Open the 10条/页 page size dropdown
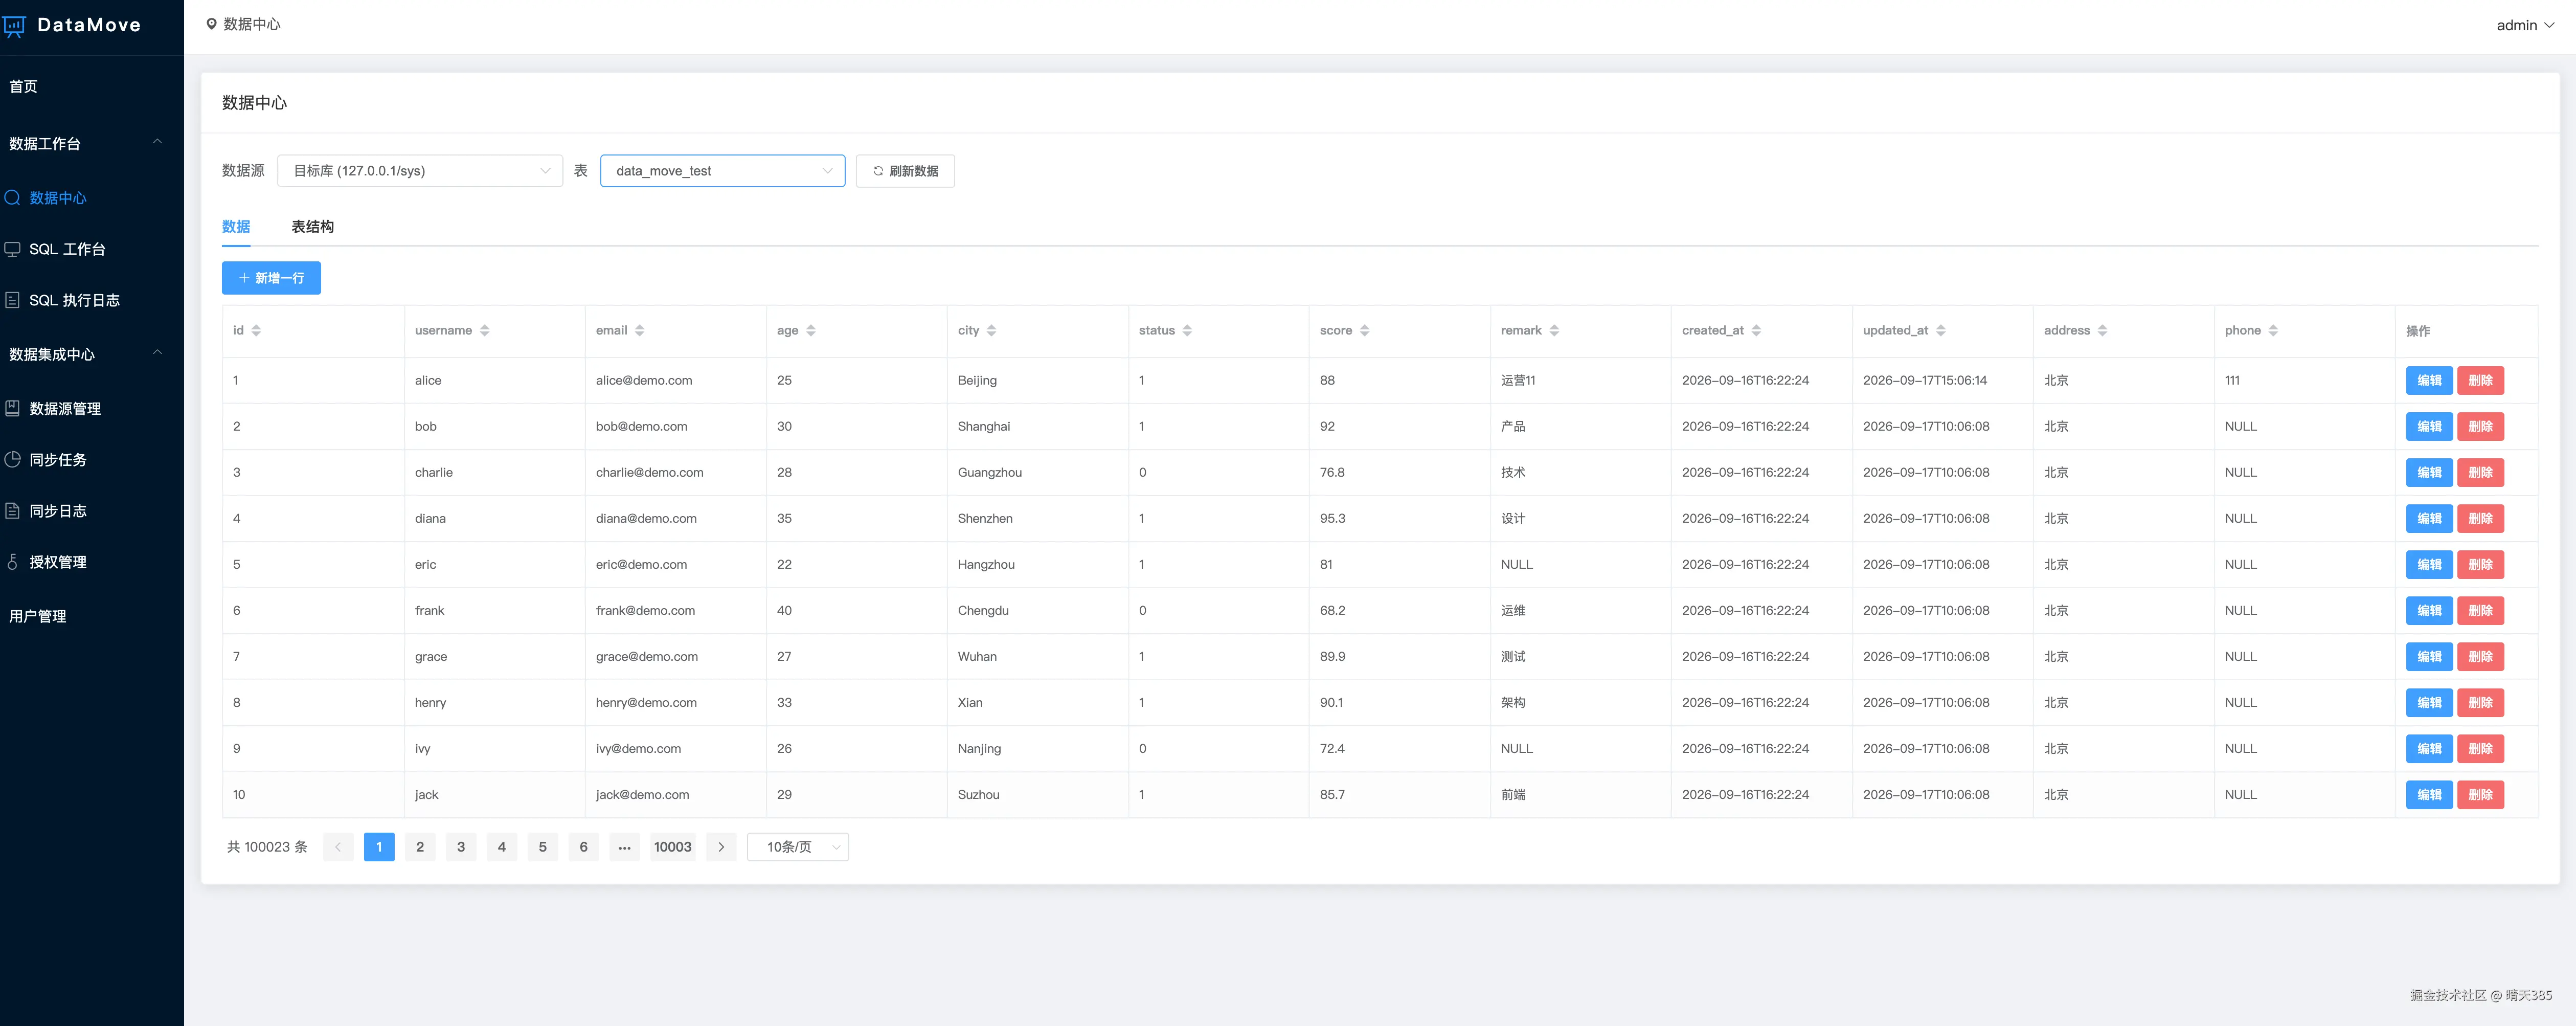 click(x=798, y=847)
